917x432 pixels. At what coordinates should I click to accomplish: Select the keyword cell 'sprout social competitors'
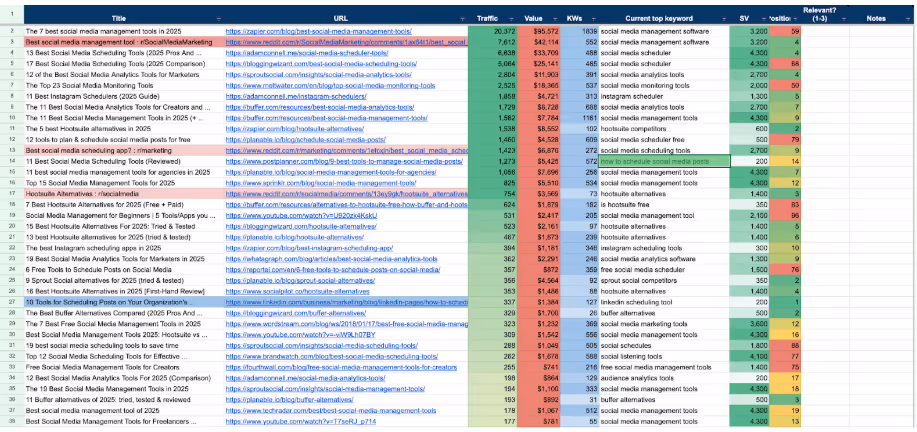tap(664, 281)
